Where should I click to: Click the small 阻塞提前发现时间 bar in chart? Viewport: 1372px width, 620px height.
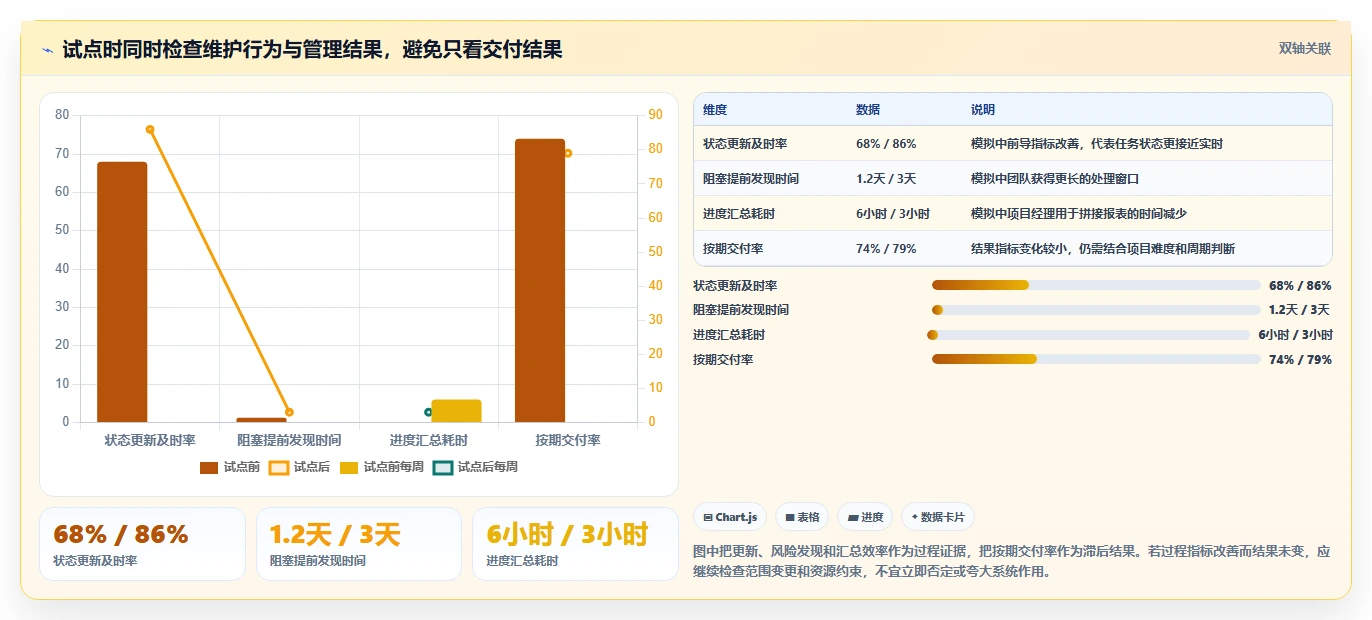tap(261, 420)
